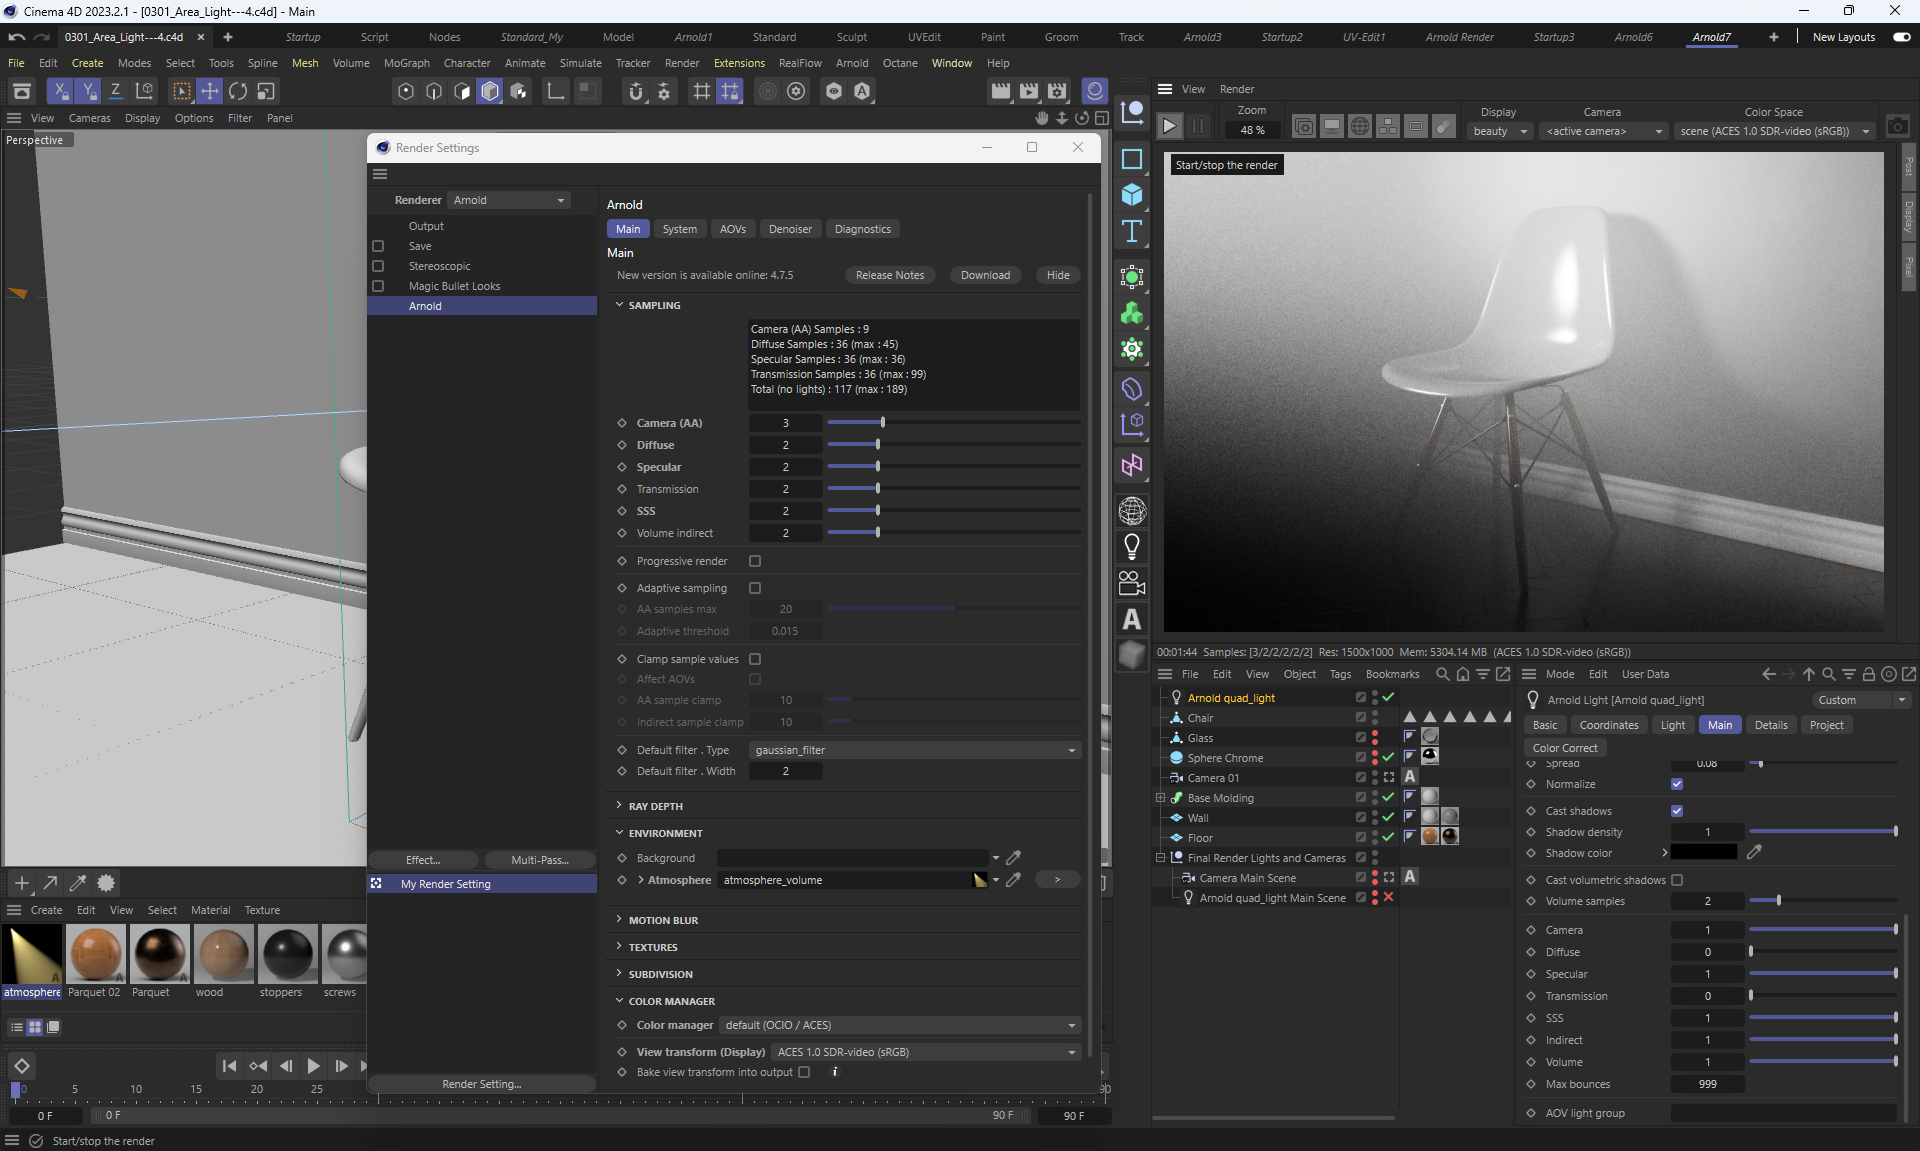Select the Rotate tool in top toolbar
The height and width of the screenshot is (1151, 1920).
[x=238, y=91]
